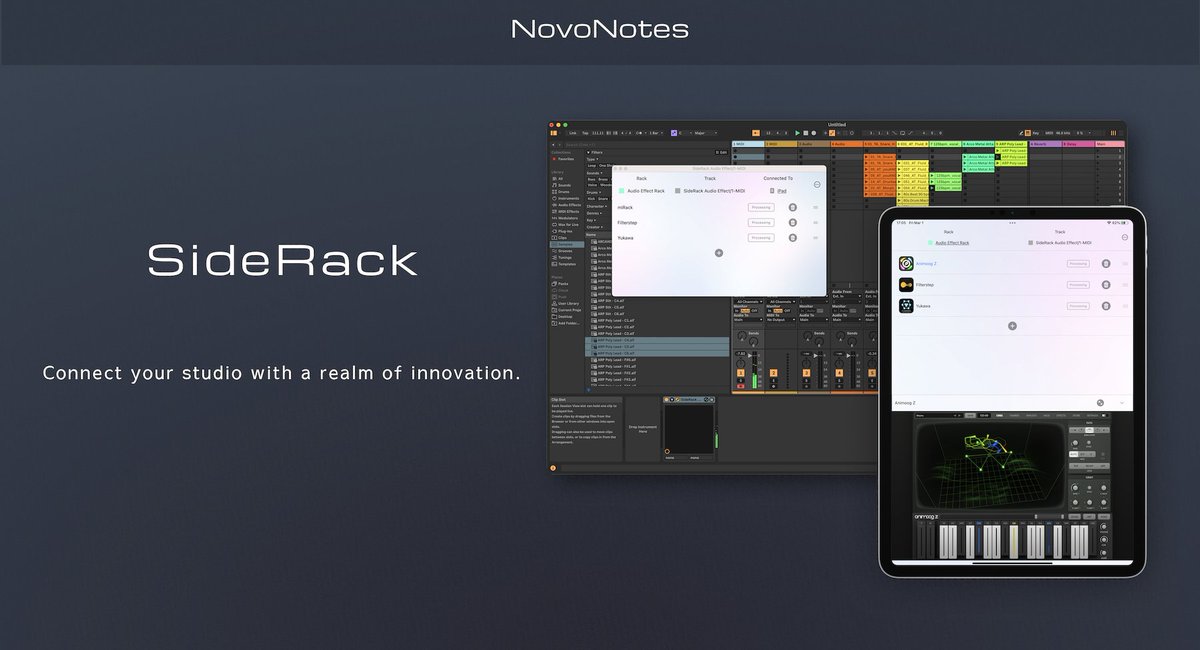1200x650 pixels.
Task: Tap Processing button for Animoog Z on iPad
Action: coord(1078,264)
